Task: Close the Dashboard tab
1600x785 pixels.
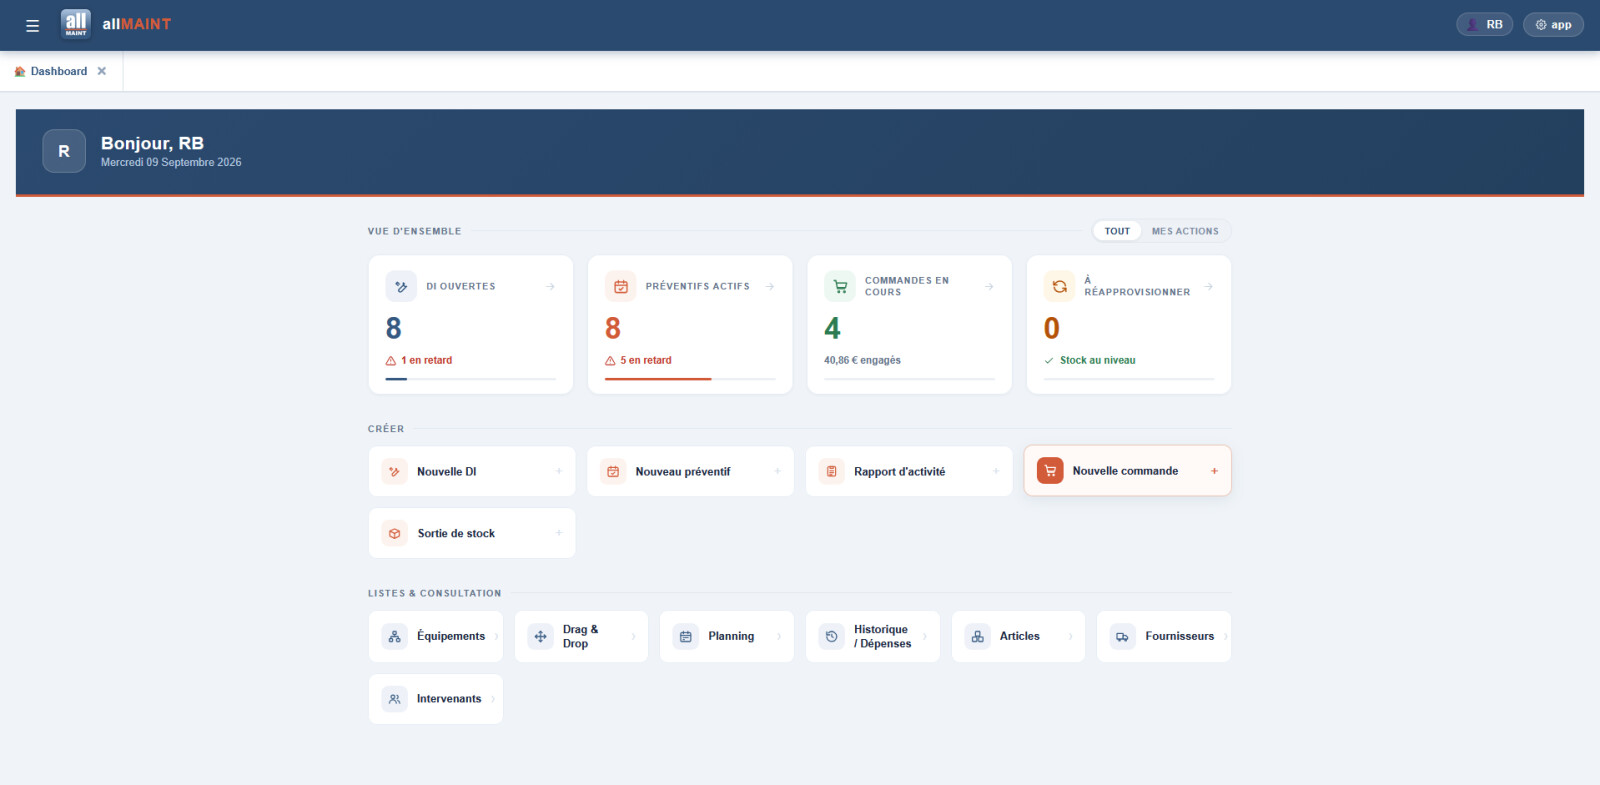Action: point(102,72)
